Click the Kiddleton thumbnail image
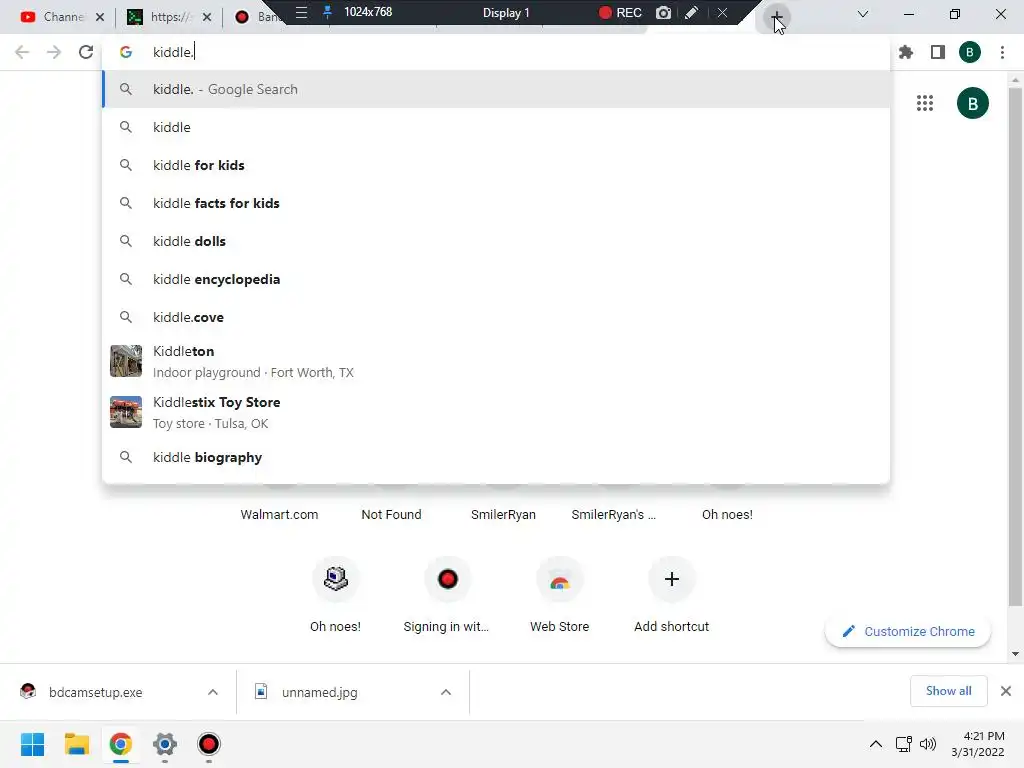The height and width of the screenshot is (768, 1024). [x=126, y=361]
